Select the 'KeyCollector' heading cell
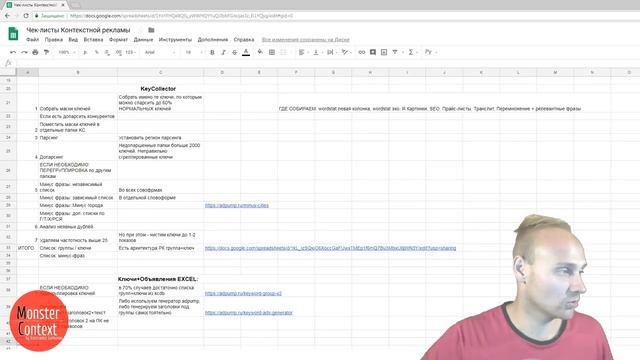640x360 pixels. (160, 89)
